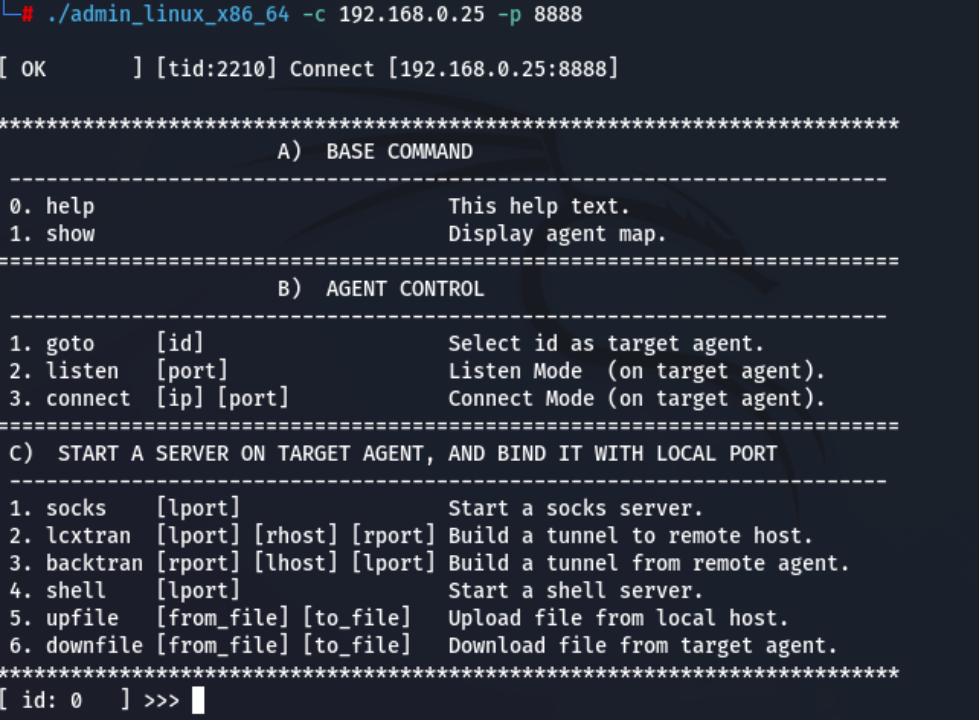This screenshot has width=979, height=720.
Task: Click the red '#' root prompt symbol
Action: (x=27, y=14)
